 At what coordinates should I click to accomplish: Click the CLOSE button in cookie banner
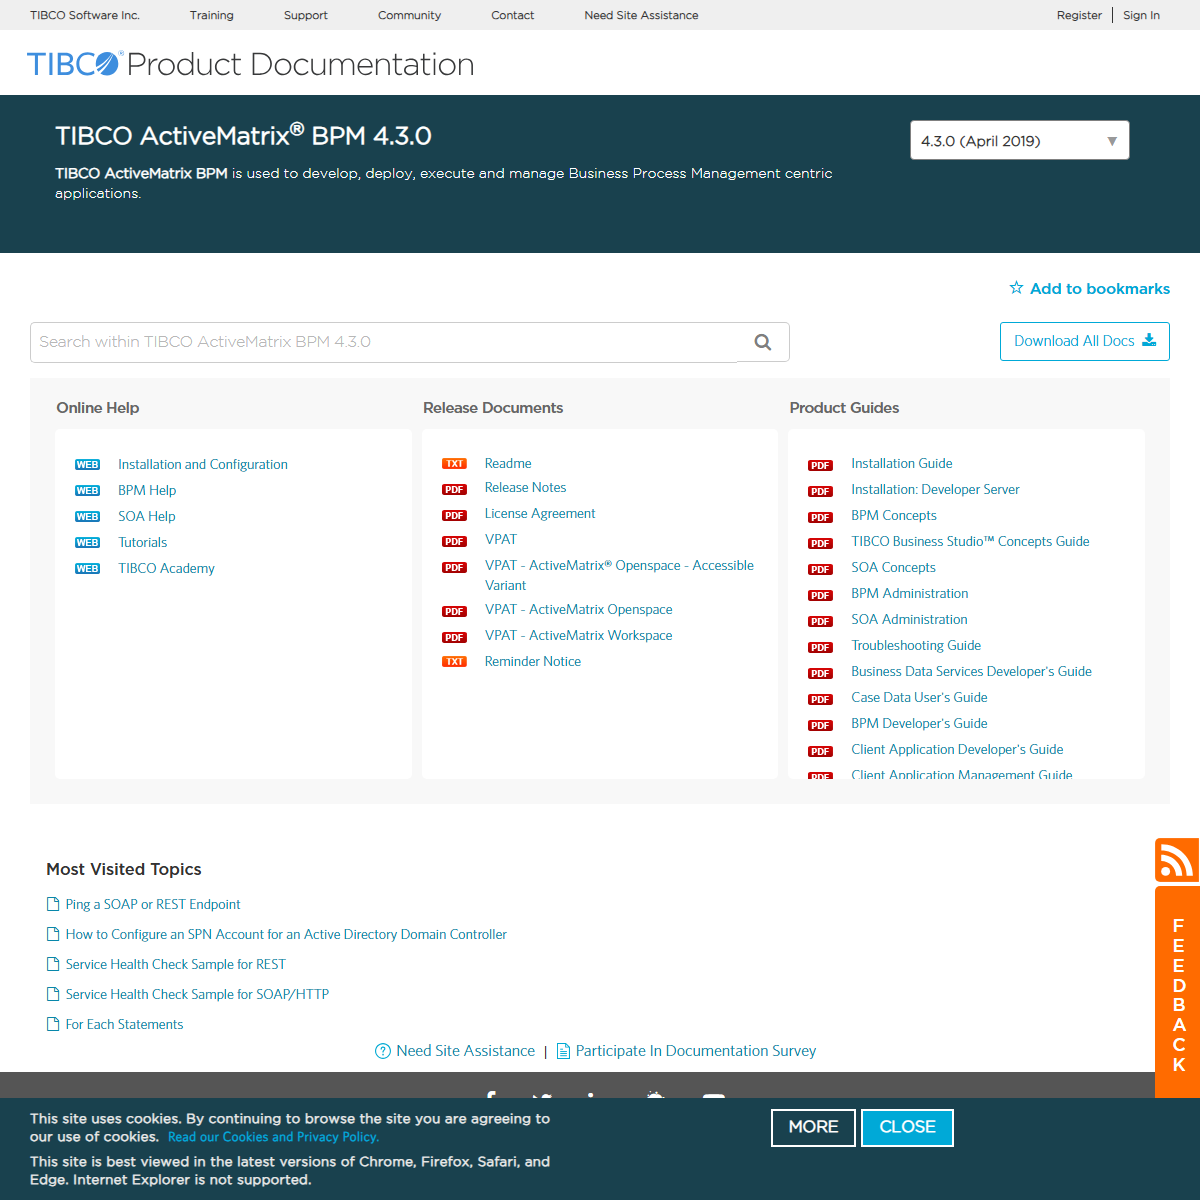point(907,1127)
